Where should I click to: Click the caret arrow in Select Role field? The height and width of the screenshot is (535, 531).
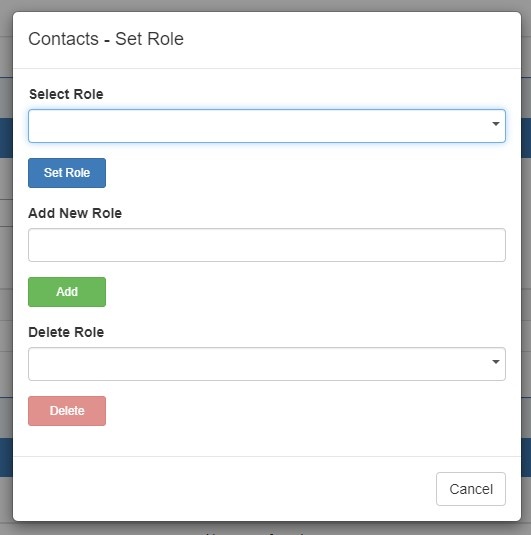(x=496, y=124)
